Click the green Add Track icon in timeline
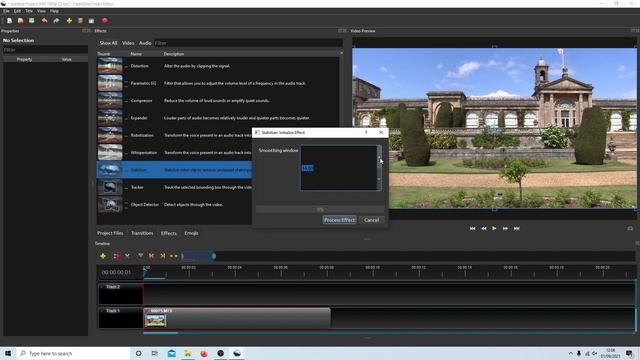Screen dimensions: 640x360 coord(103,256)
